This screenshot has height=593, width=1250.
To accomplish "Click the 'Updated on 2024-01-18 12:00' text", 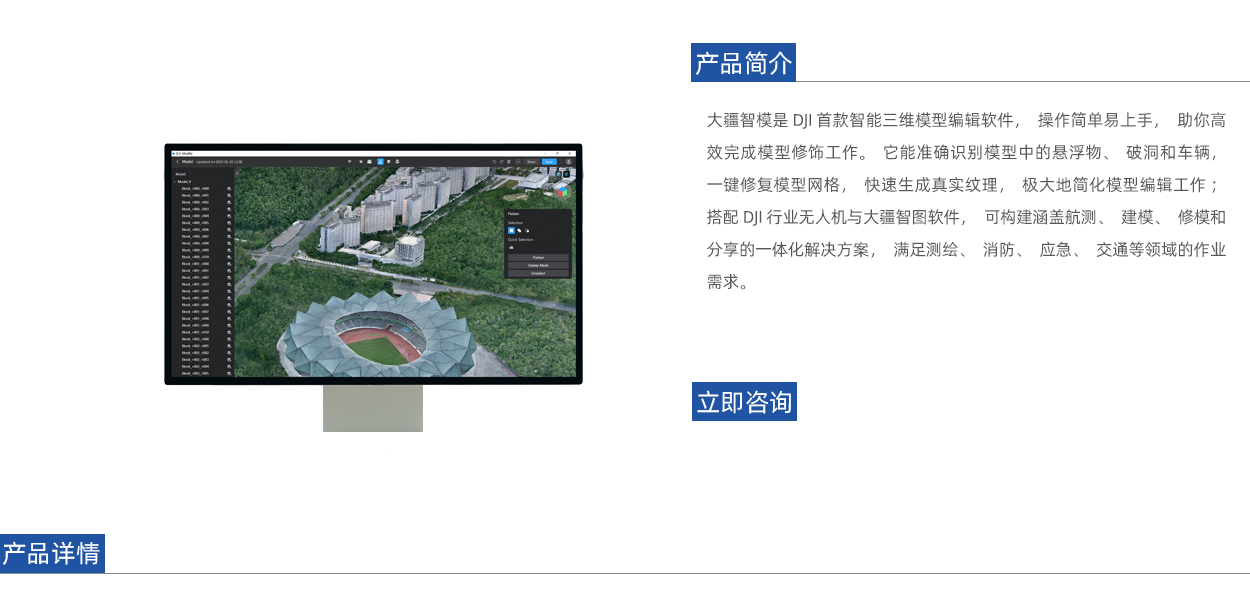I will [x=219, y=161].
